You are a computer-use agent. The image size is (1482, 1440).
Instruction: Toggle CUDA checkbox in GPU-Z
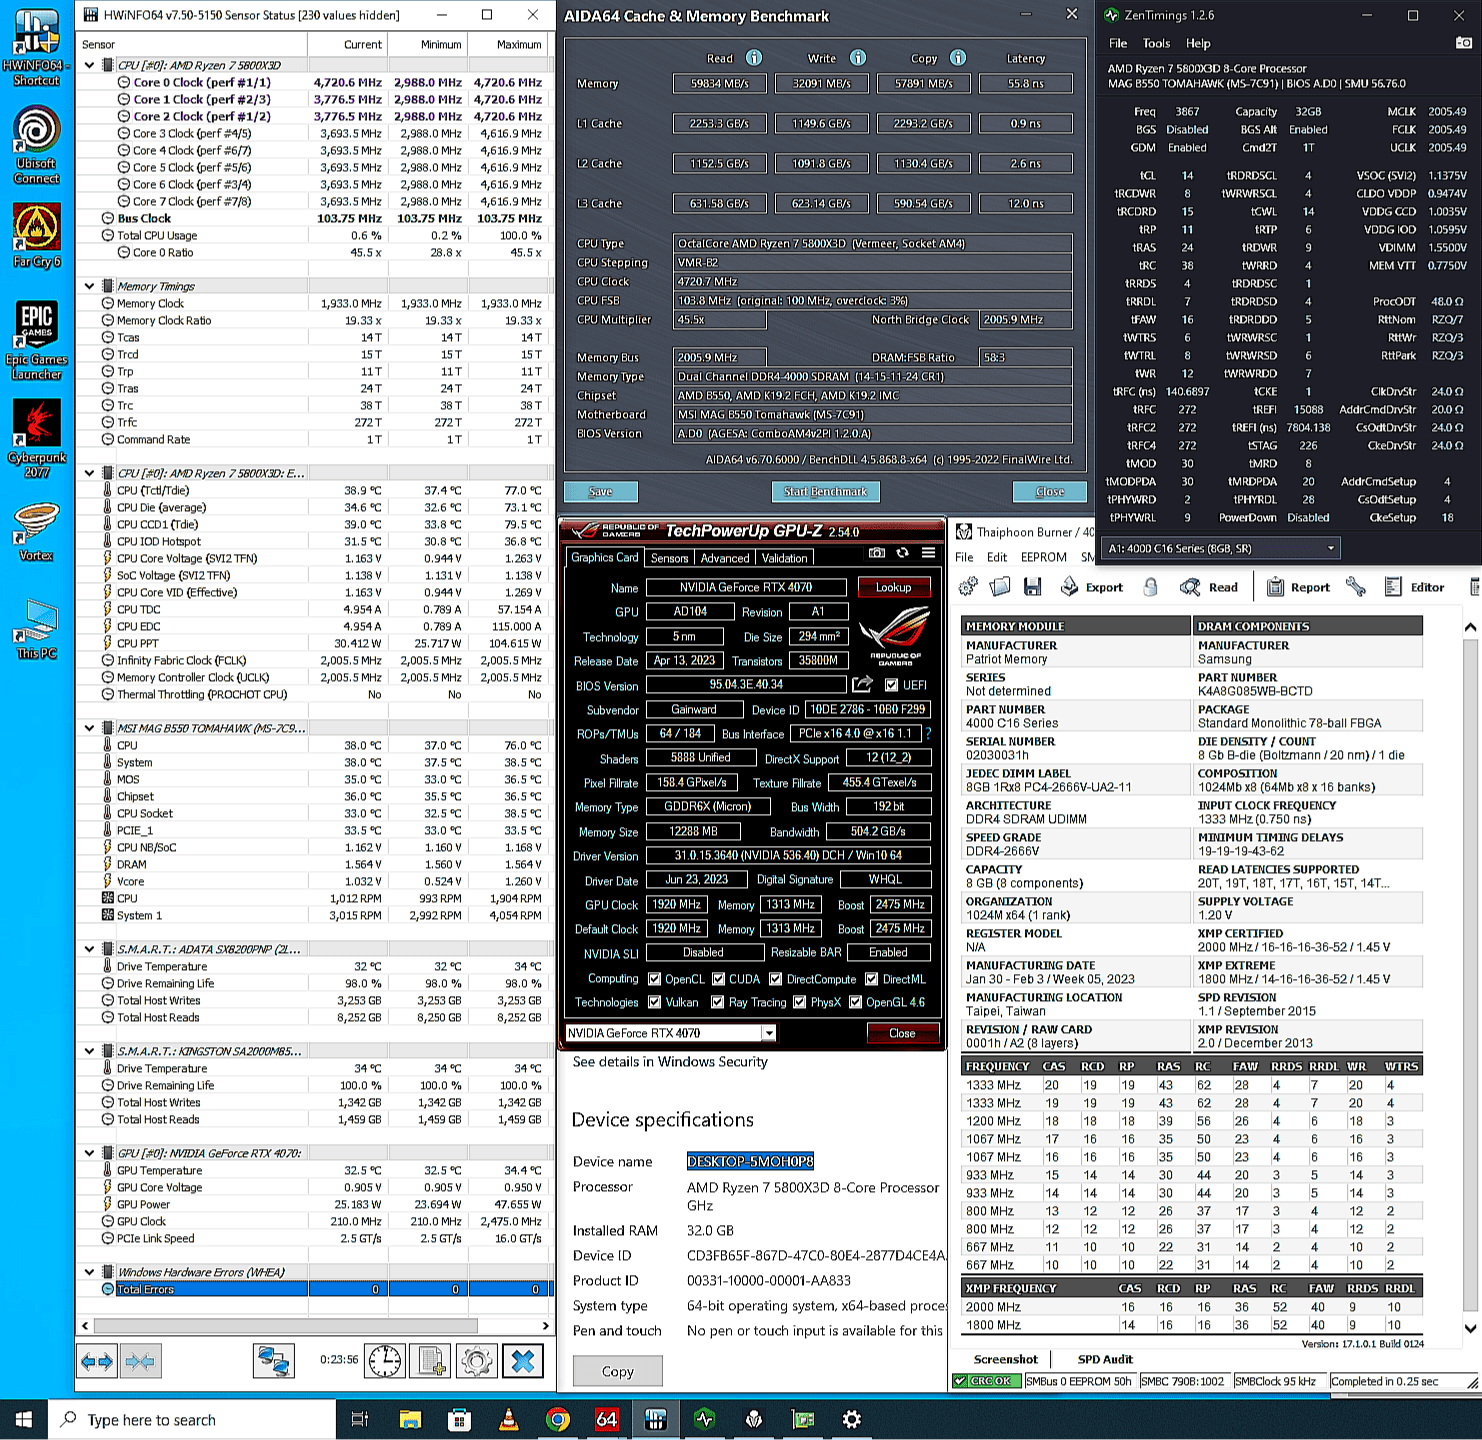point(719,979)
